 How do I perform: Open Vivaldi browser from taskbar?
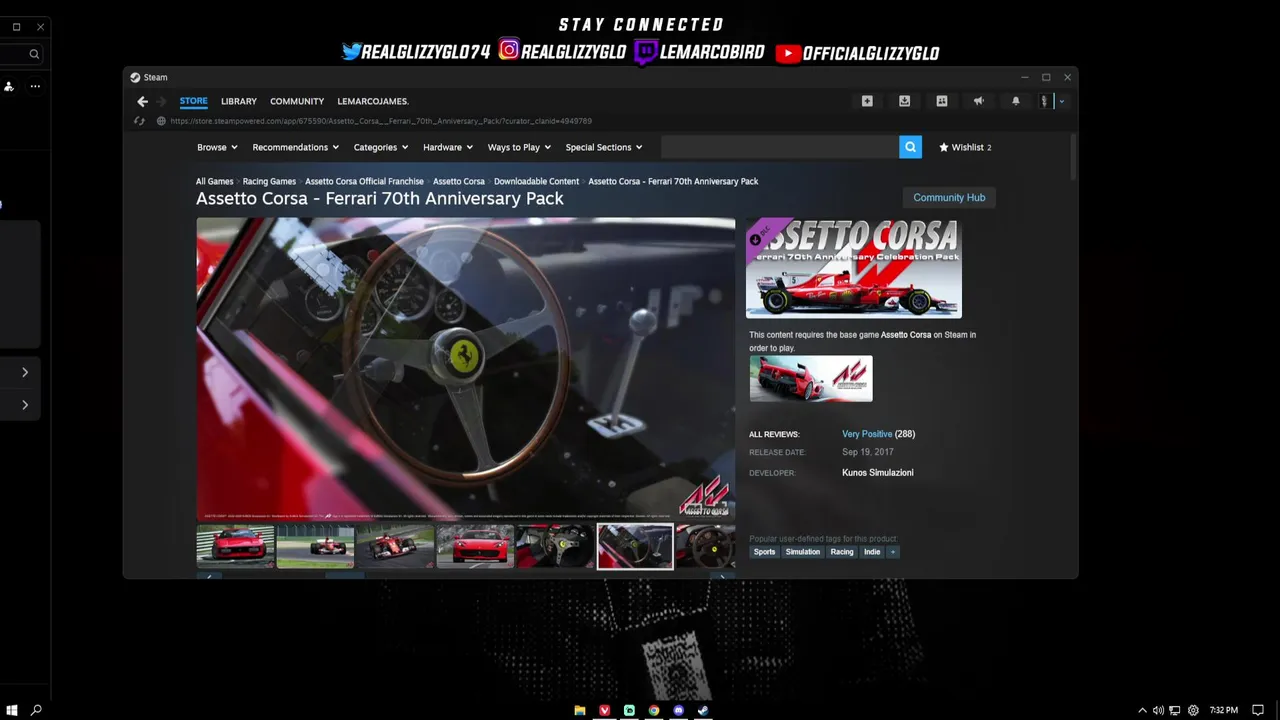(x=604, y=710)
